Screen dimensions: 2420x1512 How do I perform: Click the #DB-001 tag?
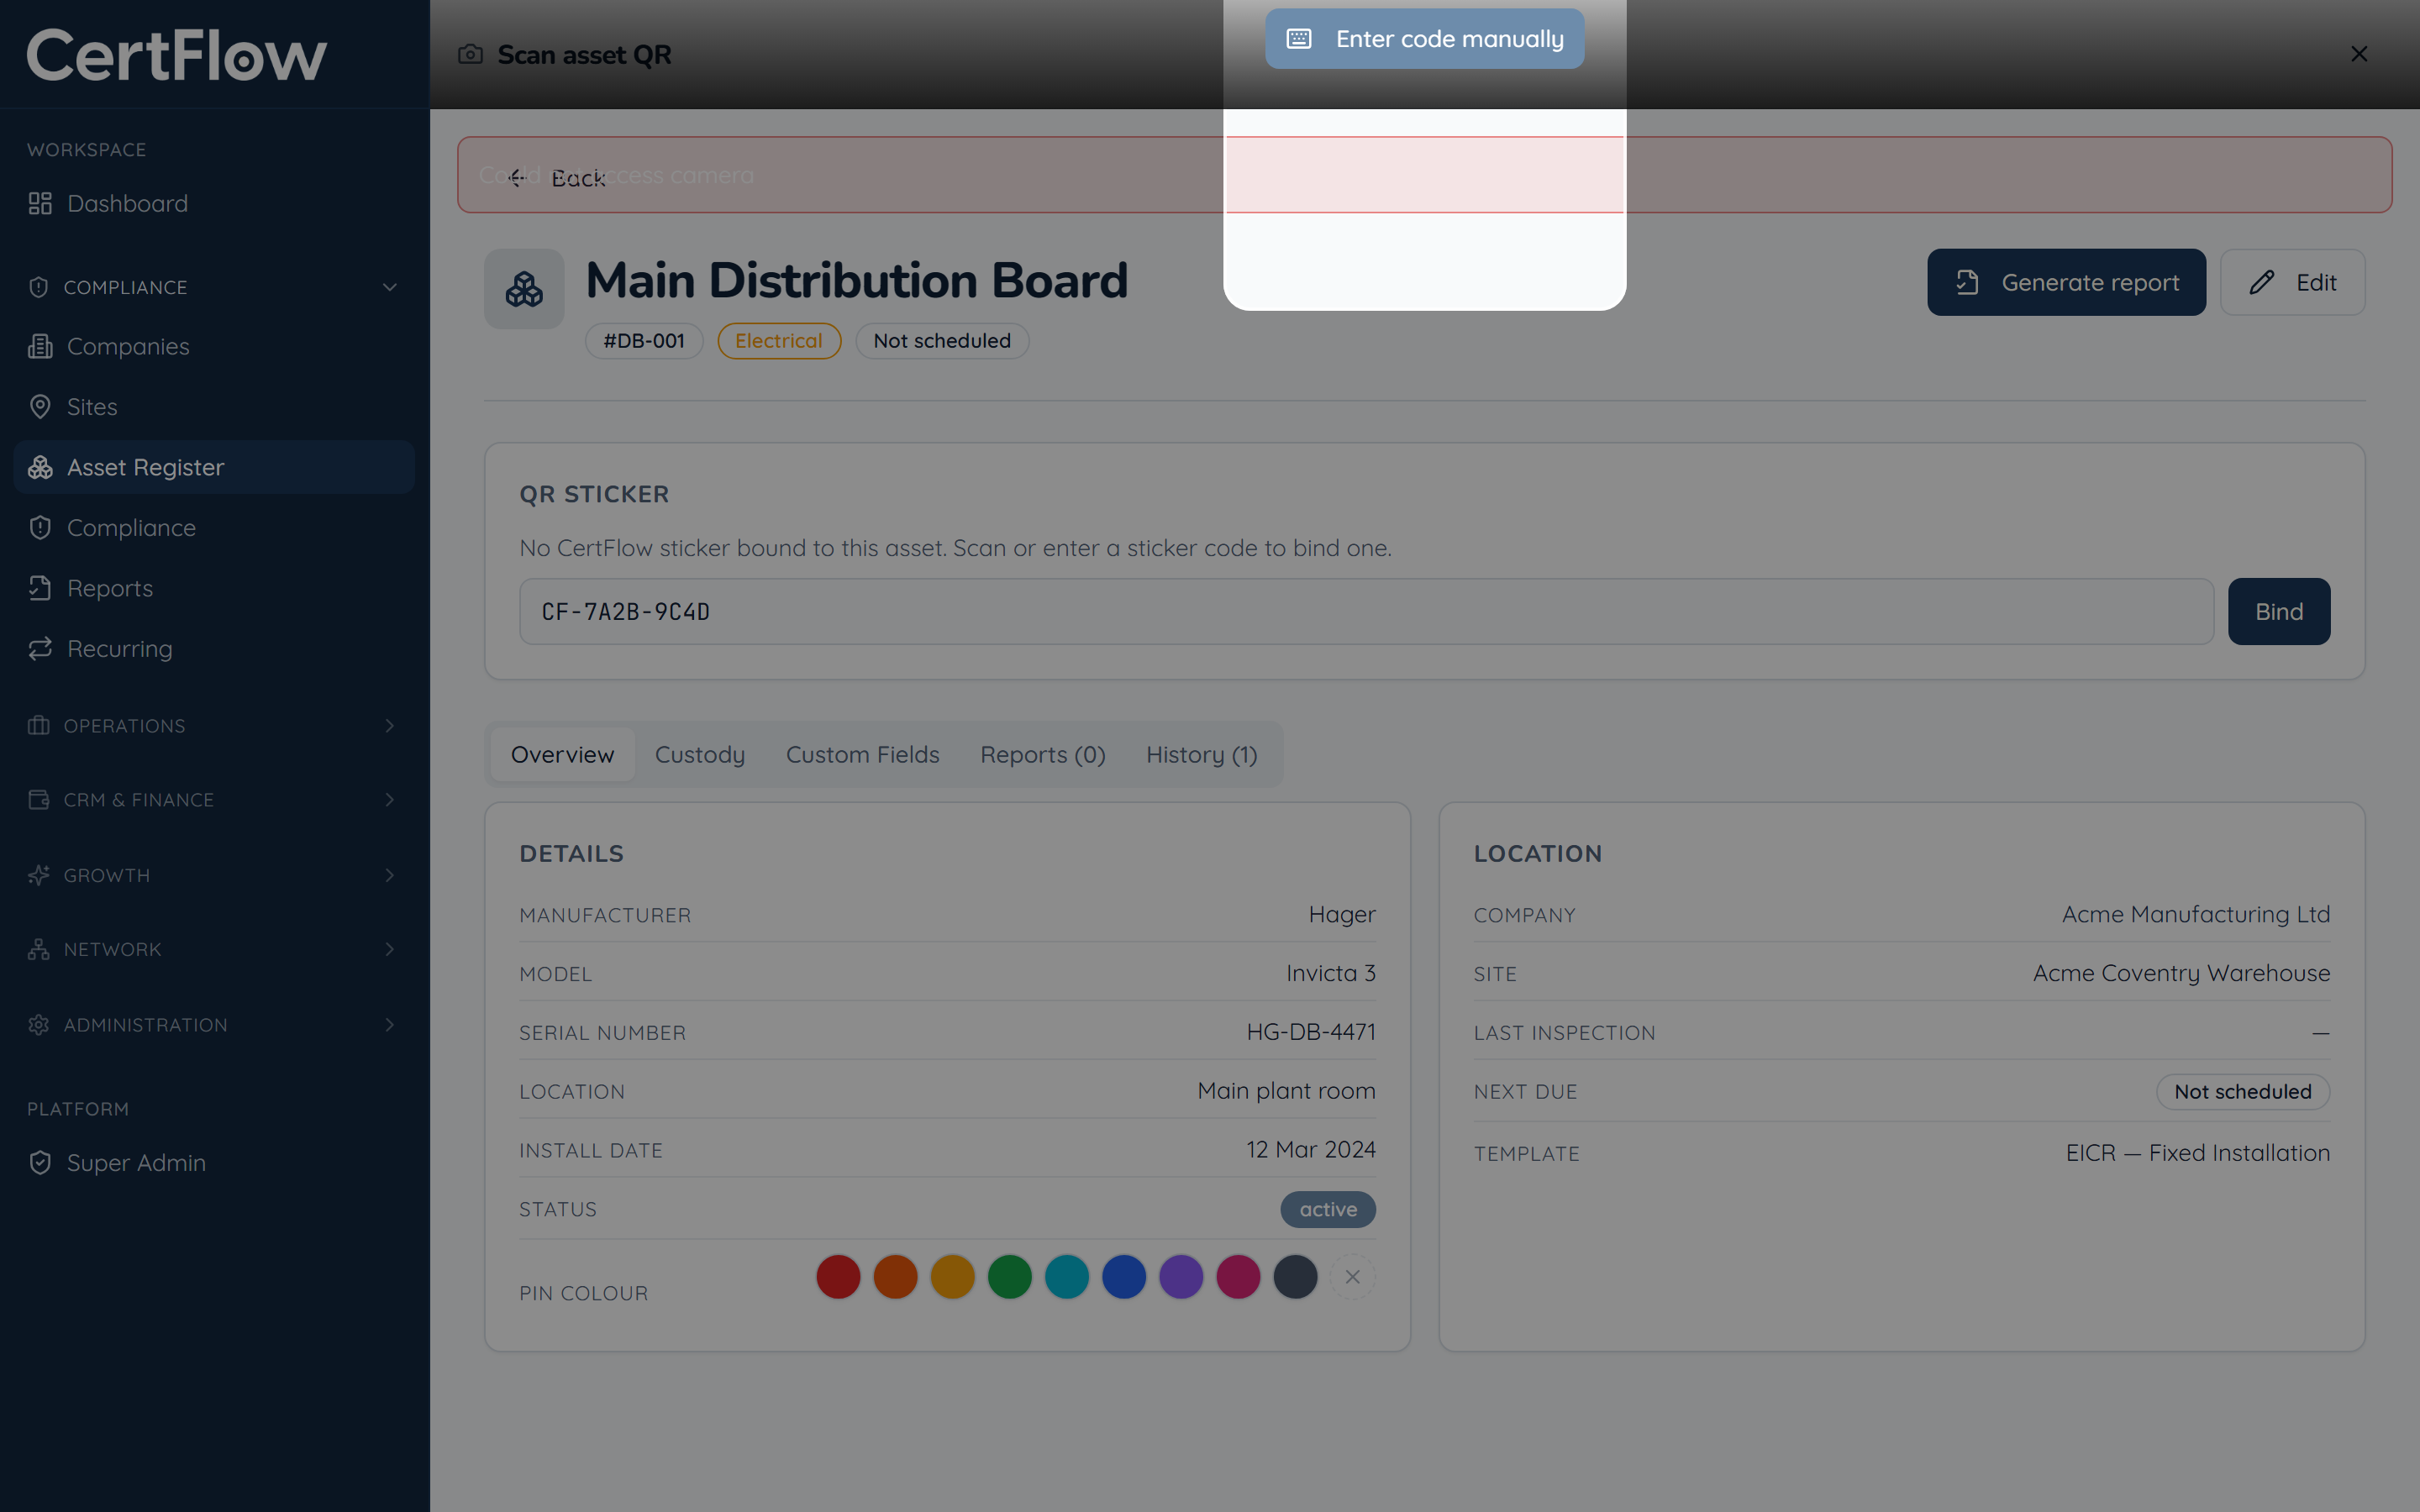coord(644,341)
